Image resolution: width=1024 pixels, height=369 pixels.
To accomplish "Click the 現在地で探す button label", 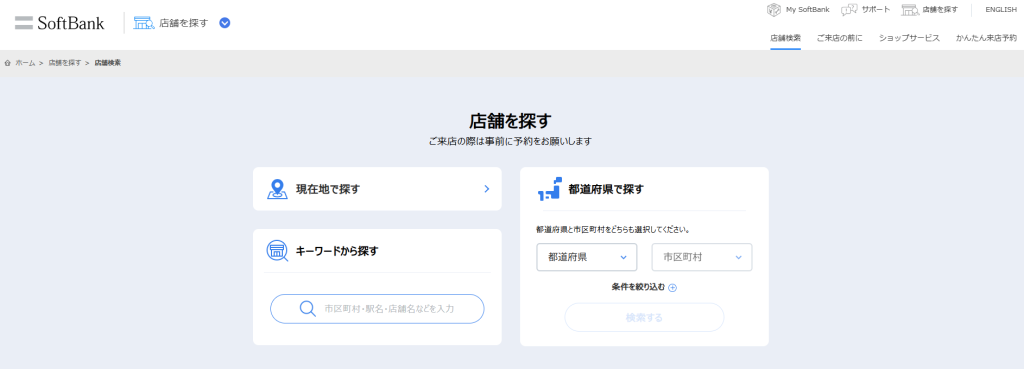I will coord(328,189).
